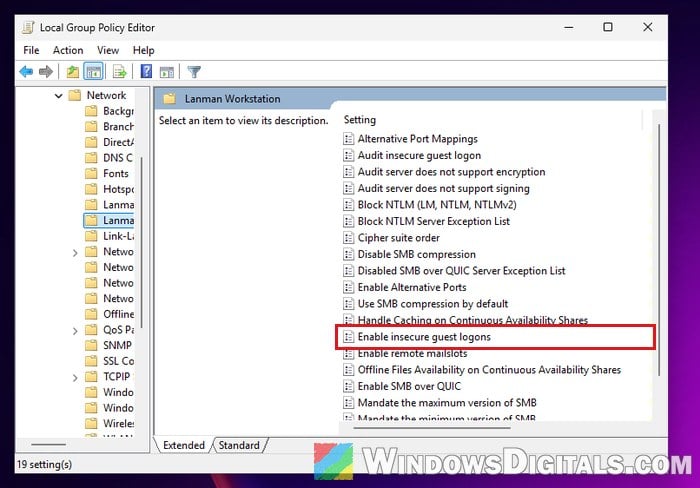Image resolution: width=700 pixels, height=488 pixels.
Task: Select Offline Files Availability on Continuous Availability Shares
Action: tap(482, 370)
